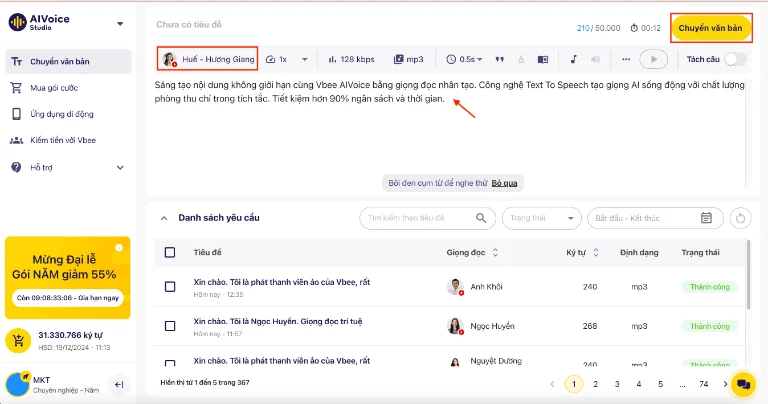The image size is (768, 404).
Task: Open the dictionary book icon
Action: point(543,59)
